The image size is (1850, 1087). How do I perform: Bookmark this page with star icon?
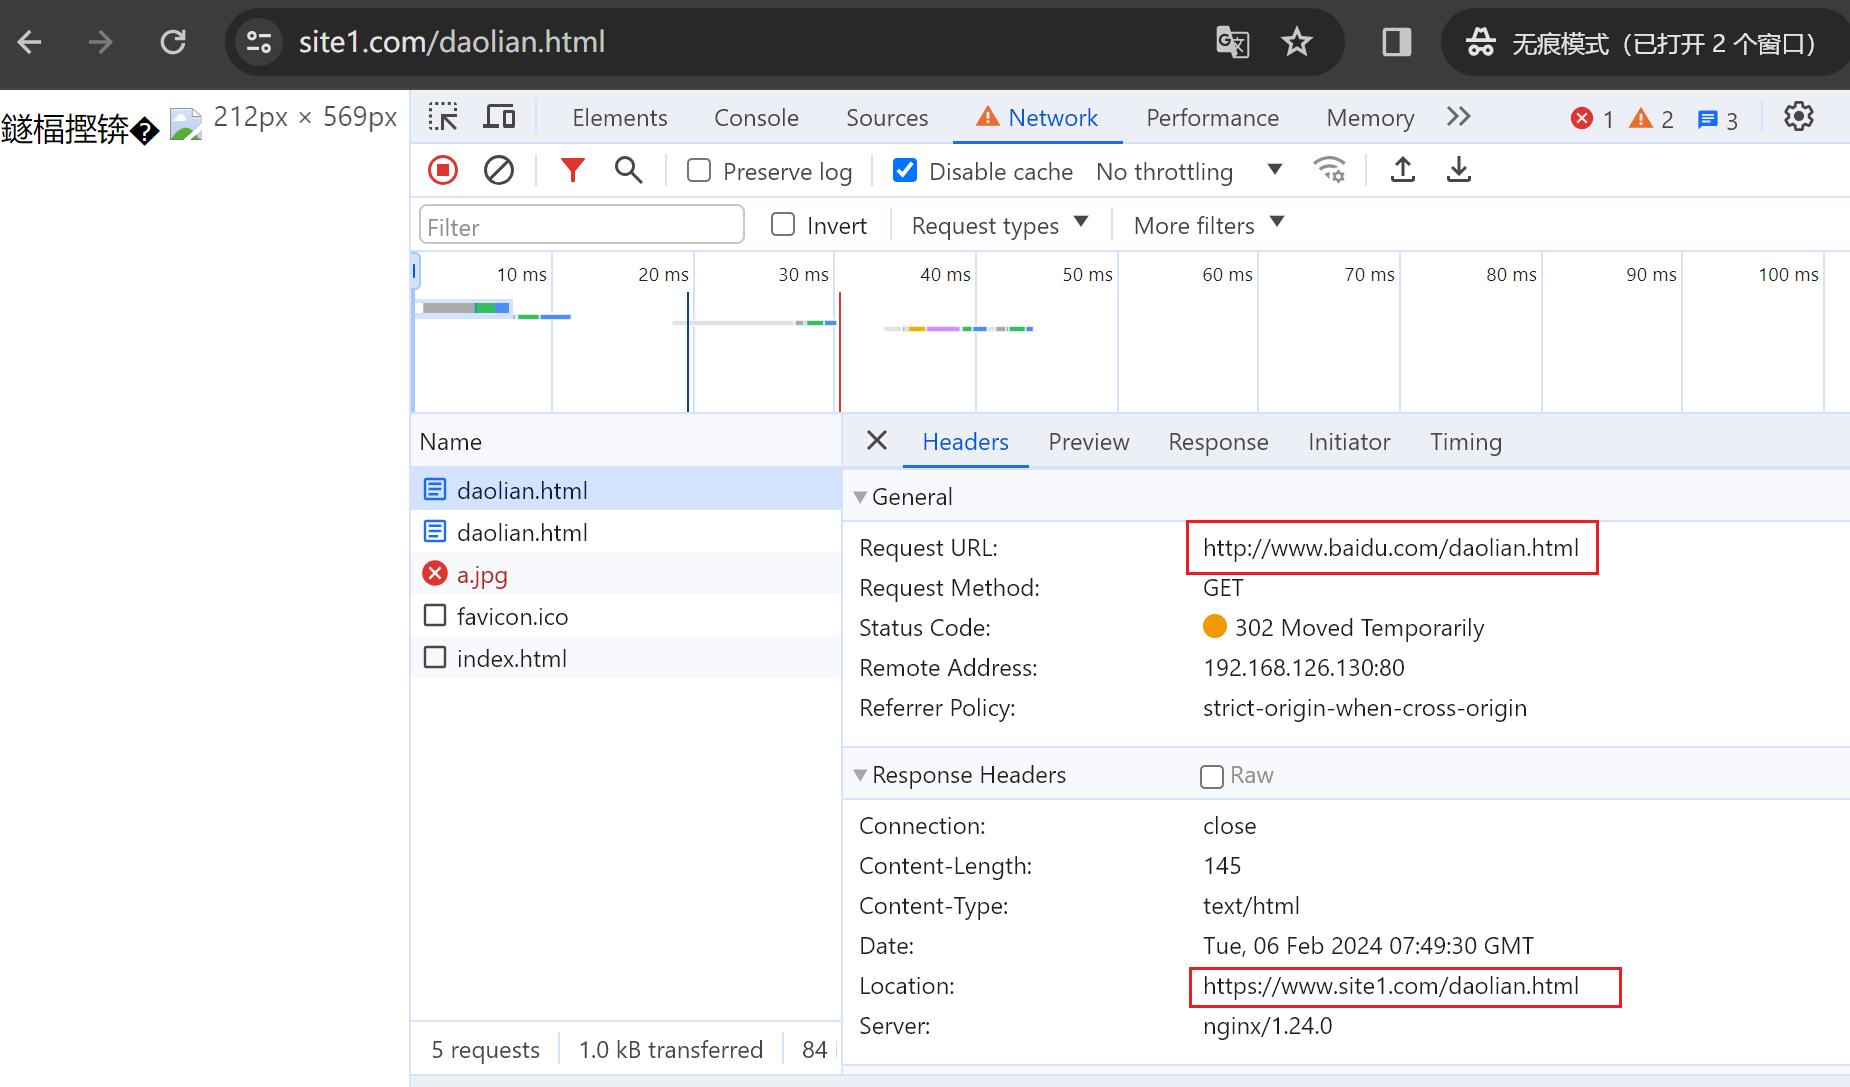pos(1297,42)
